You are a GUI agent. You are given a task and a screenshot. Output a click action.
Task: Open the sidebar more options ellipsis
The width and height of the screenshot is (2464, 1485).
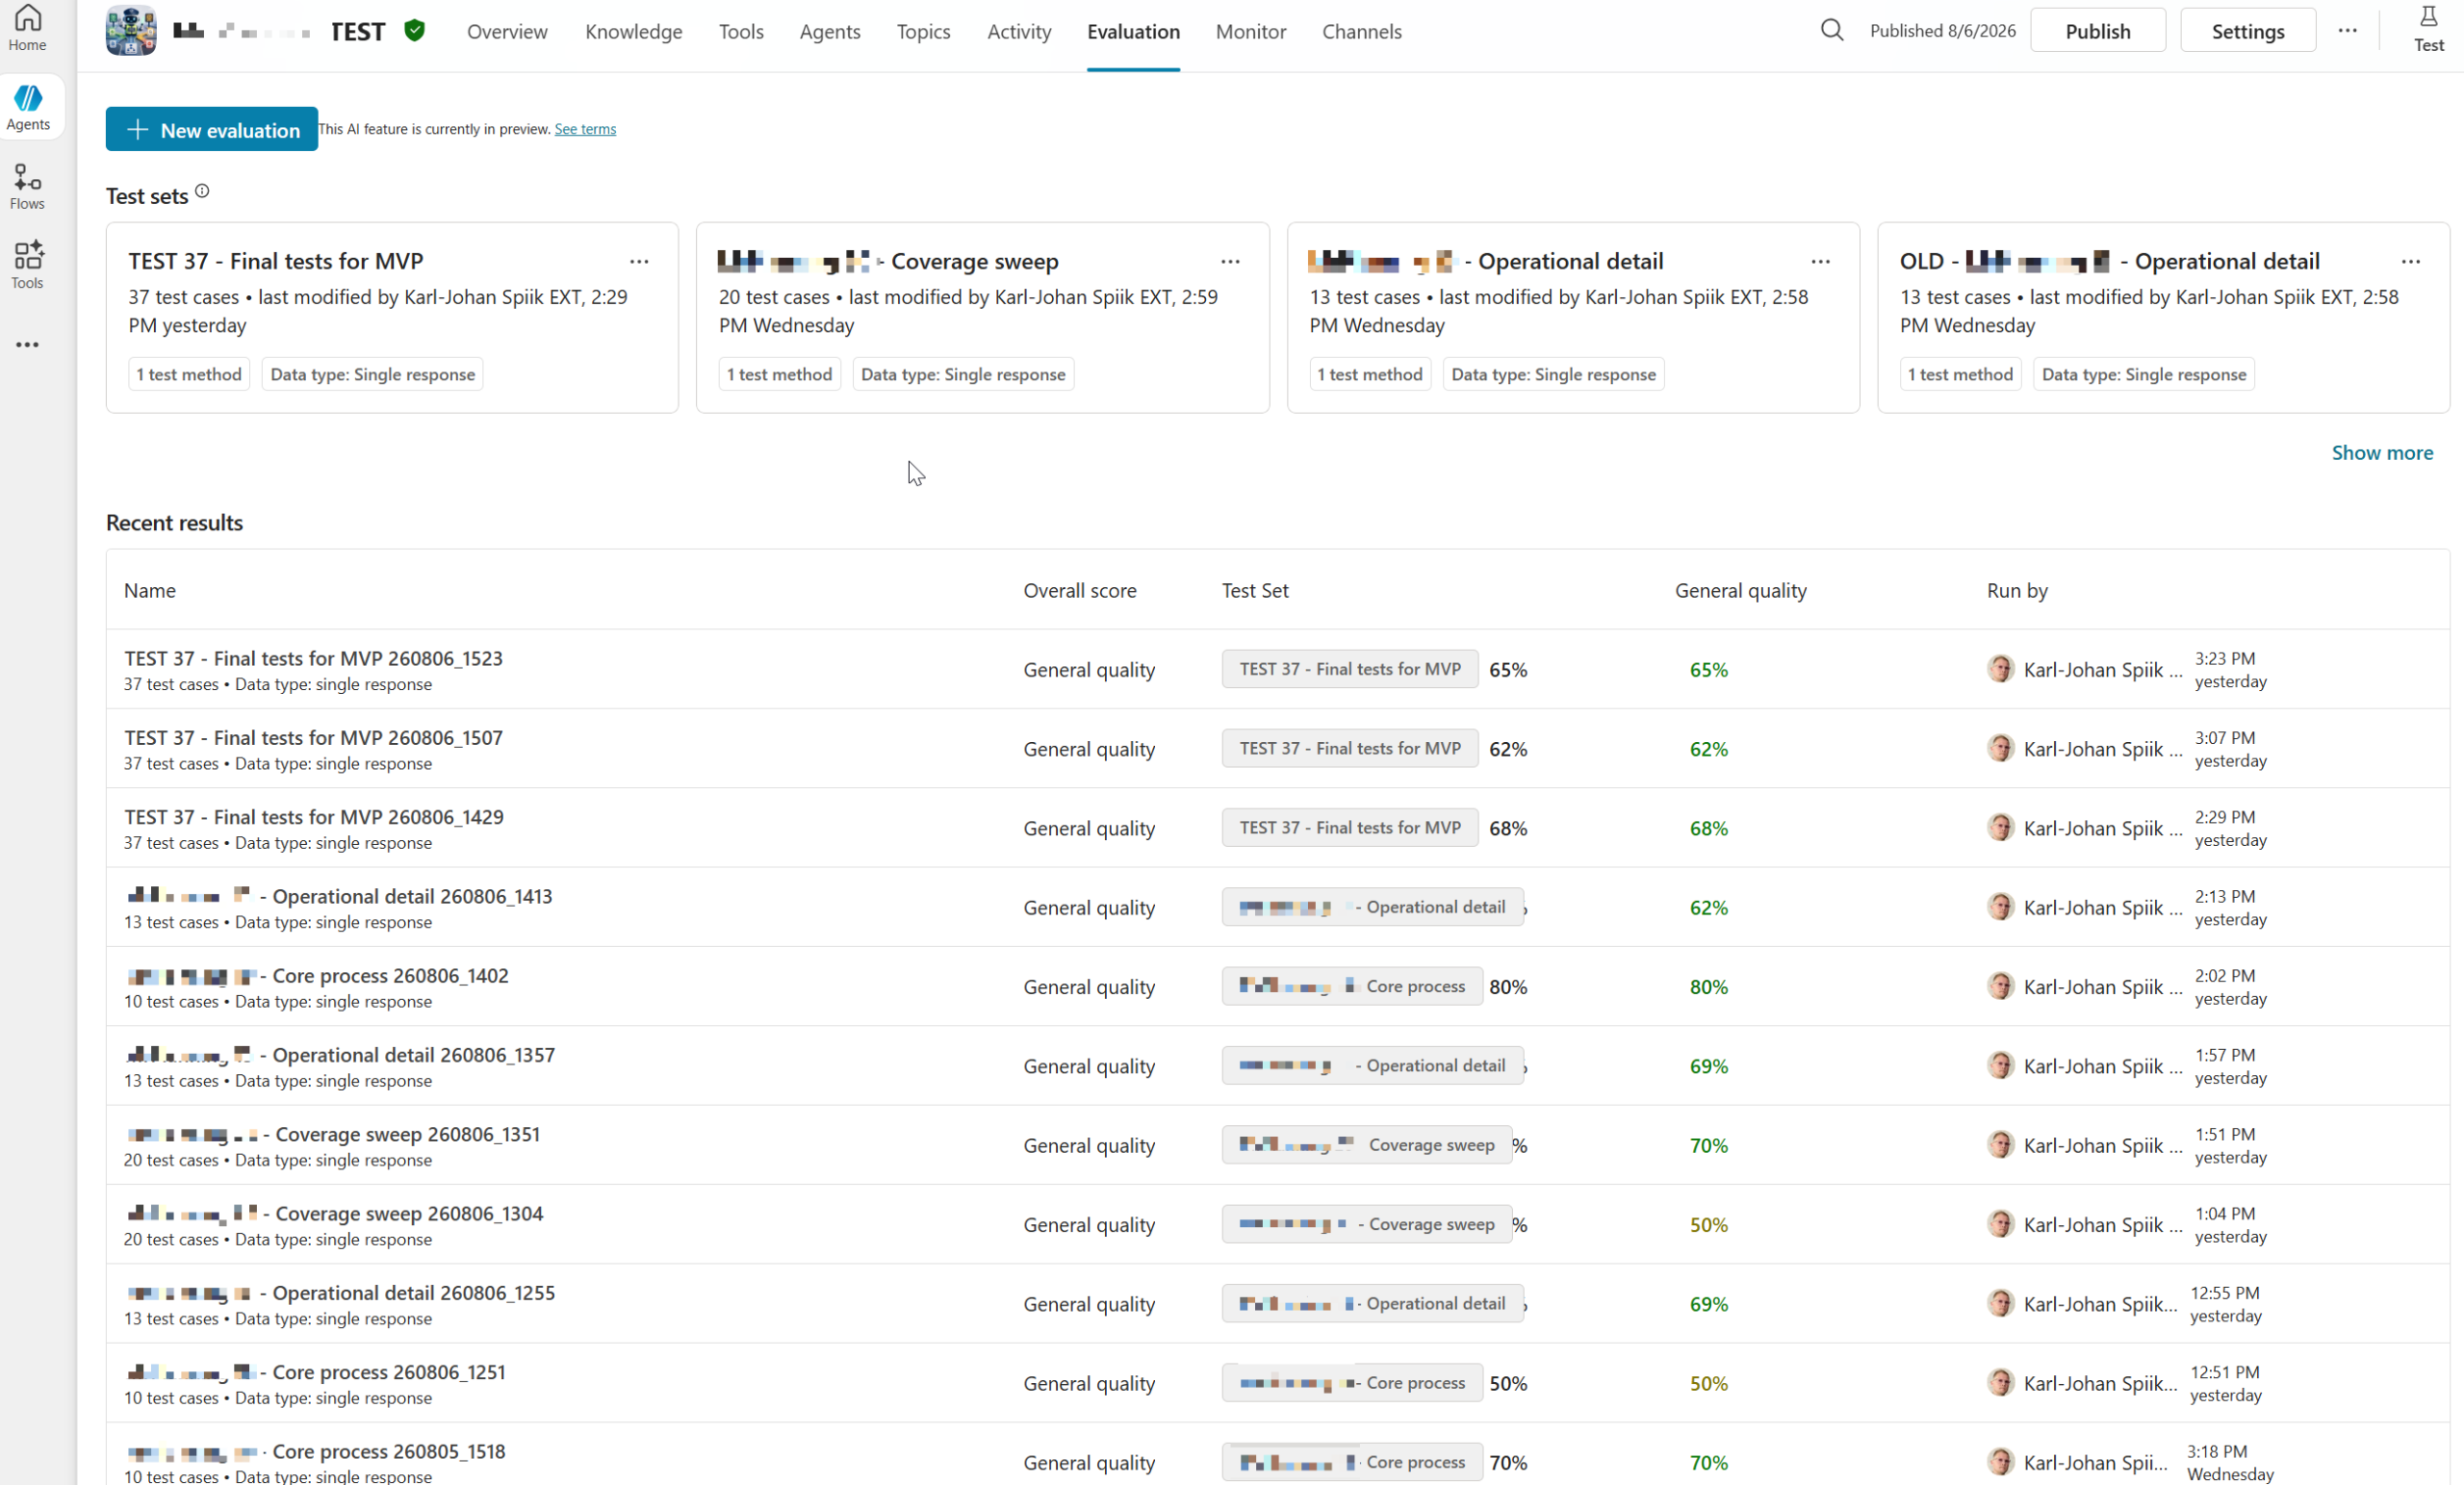coord(27,345)
